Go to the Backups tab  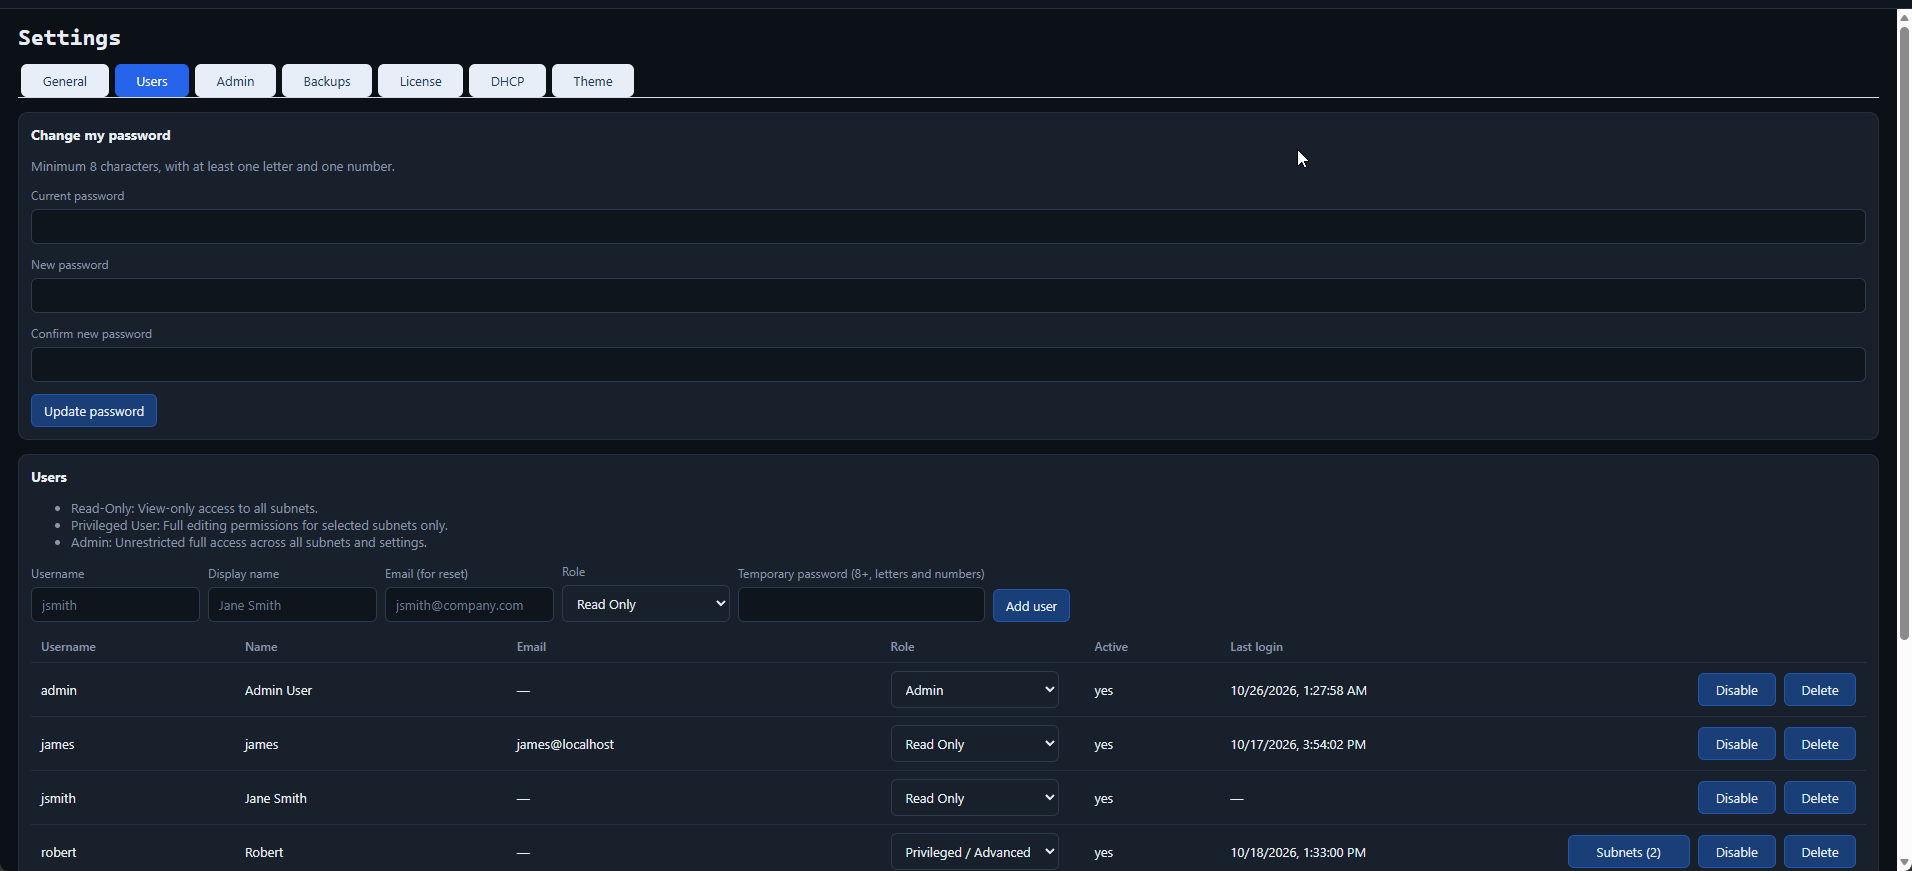tap(327, 81)
